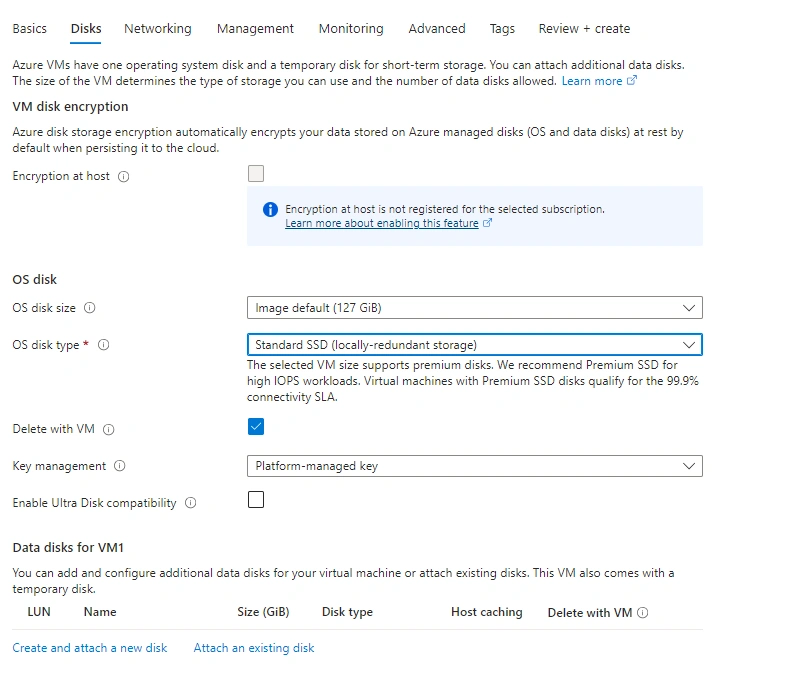Click the OS disk type dropdown chevron
Viewport: 810px width, 696px height.
click(x=689, y=345)
